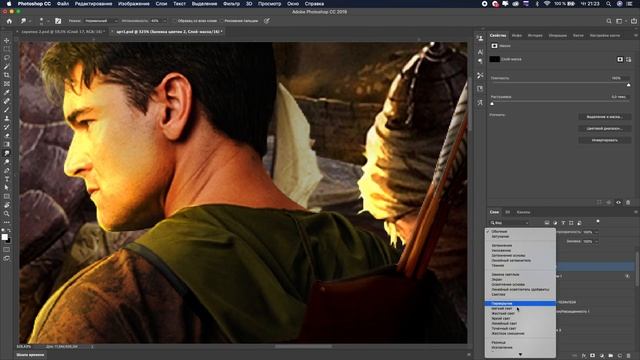640x360 pixels.
Task: Select the Brush tool
Action: click(x=7, y=109)
